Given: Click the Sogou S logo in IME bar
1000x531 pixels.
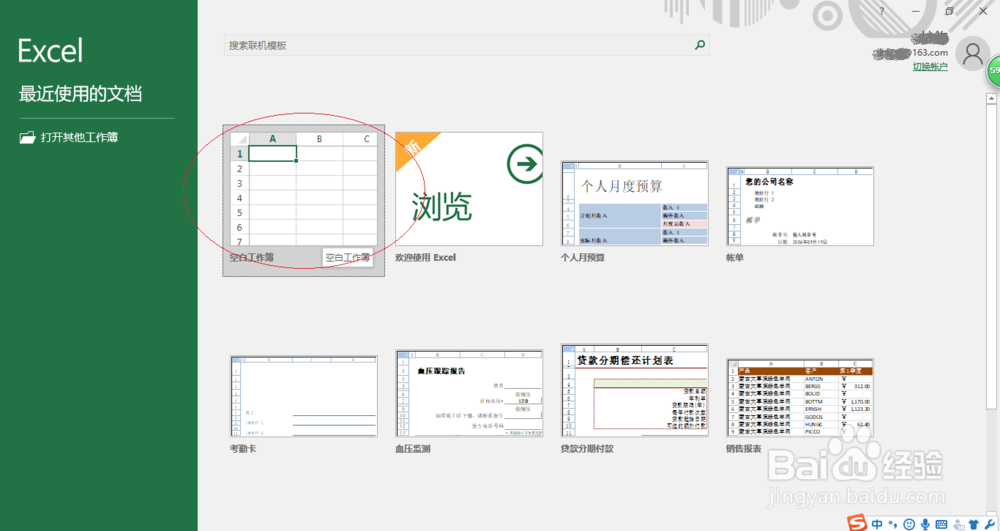Looking at the screenshot, I should click(x=857, y=523).
